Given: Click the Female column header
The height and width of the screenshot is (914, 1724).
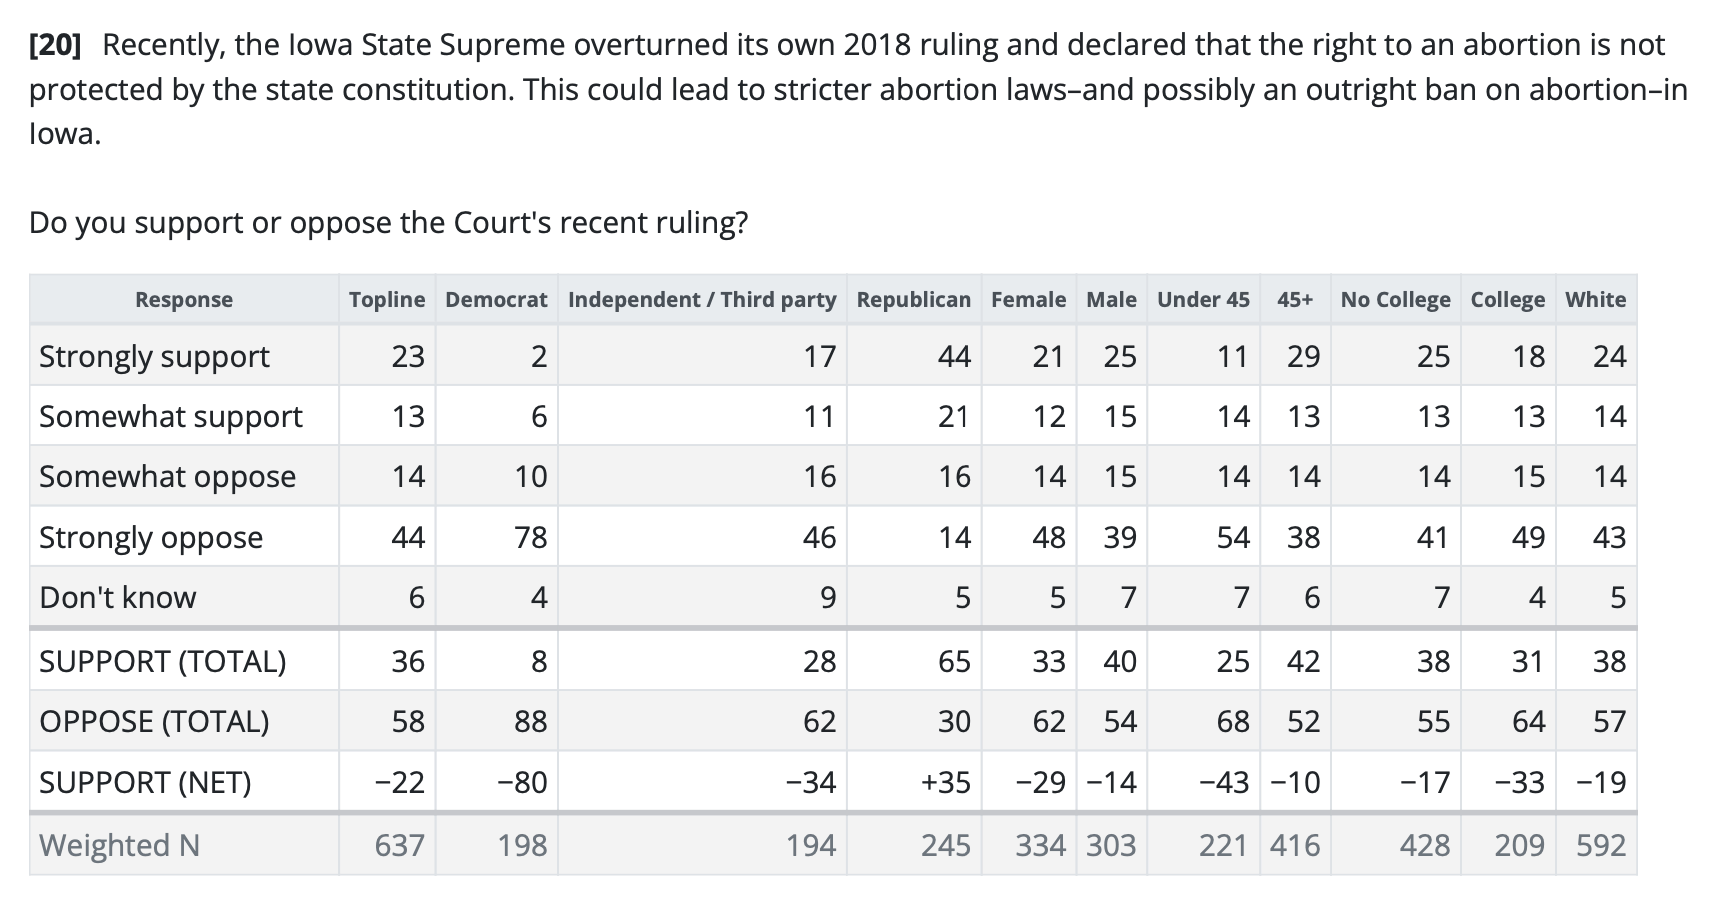Looking at the screenshot, I should click(x=1029, y=300).
